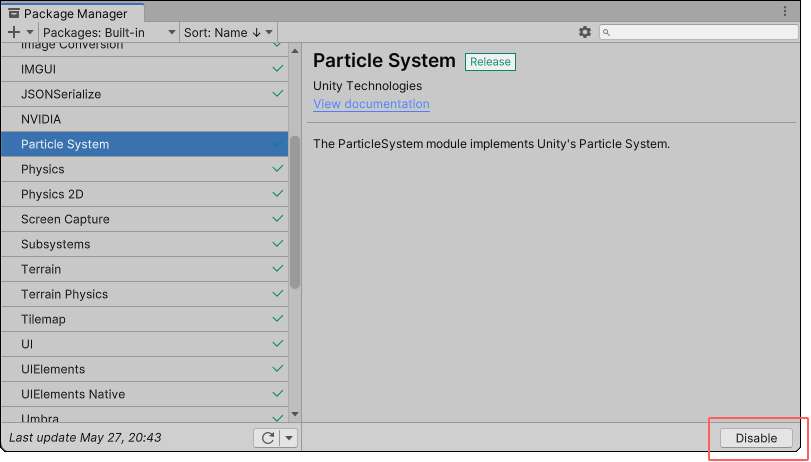Select the Subsystems package
The image size is (811, 462).
[x=144, y=244]
